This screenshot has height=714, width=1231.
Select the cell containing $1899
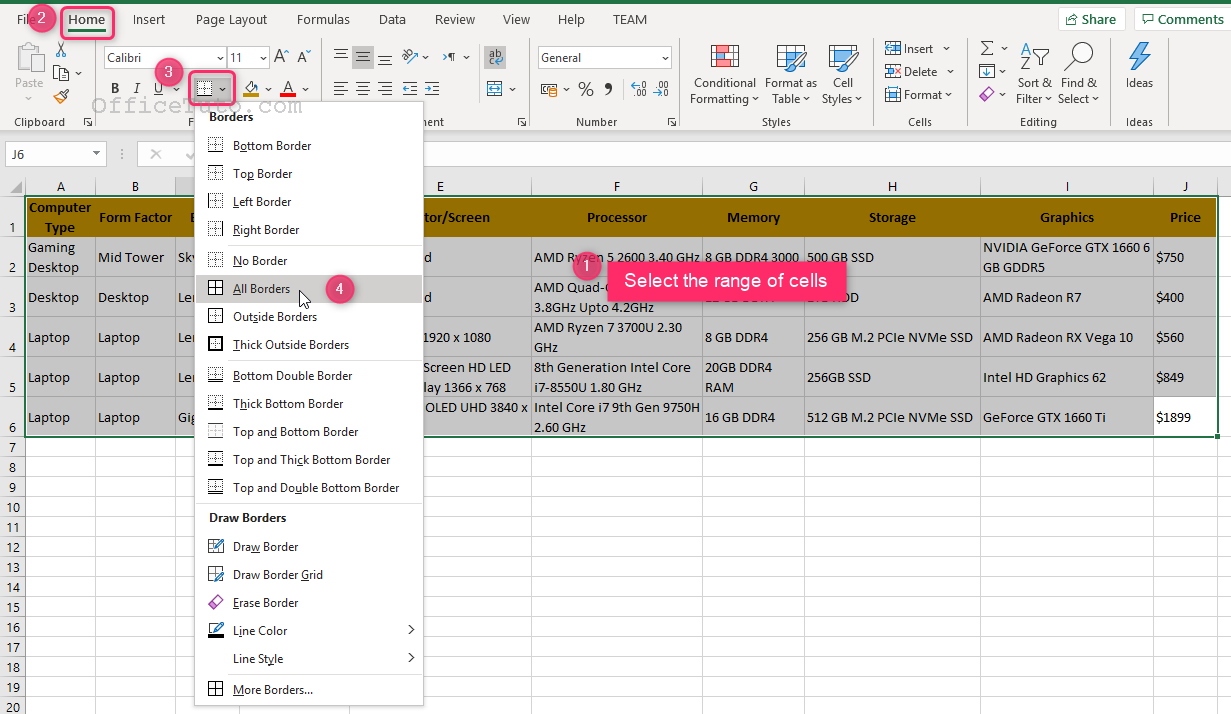[x=1185, y=417]
